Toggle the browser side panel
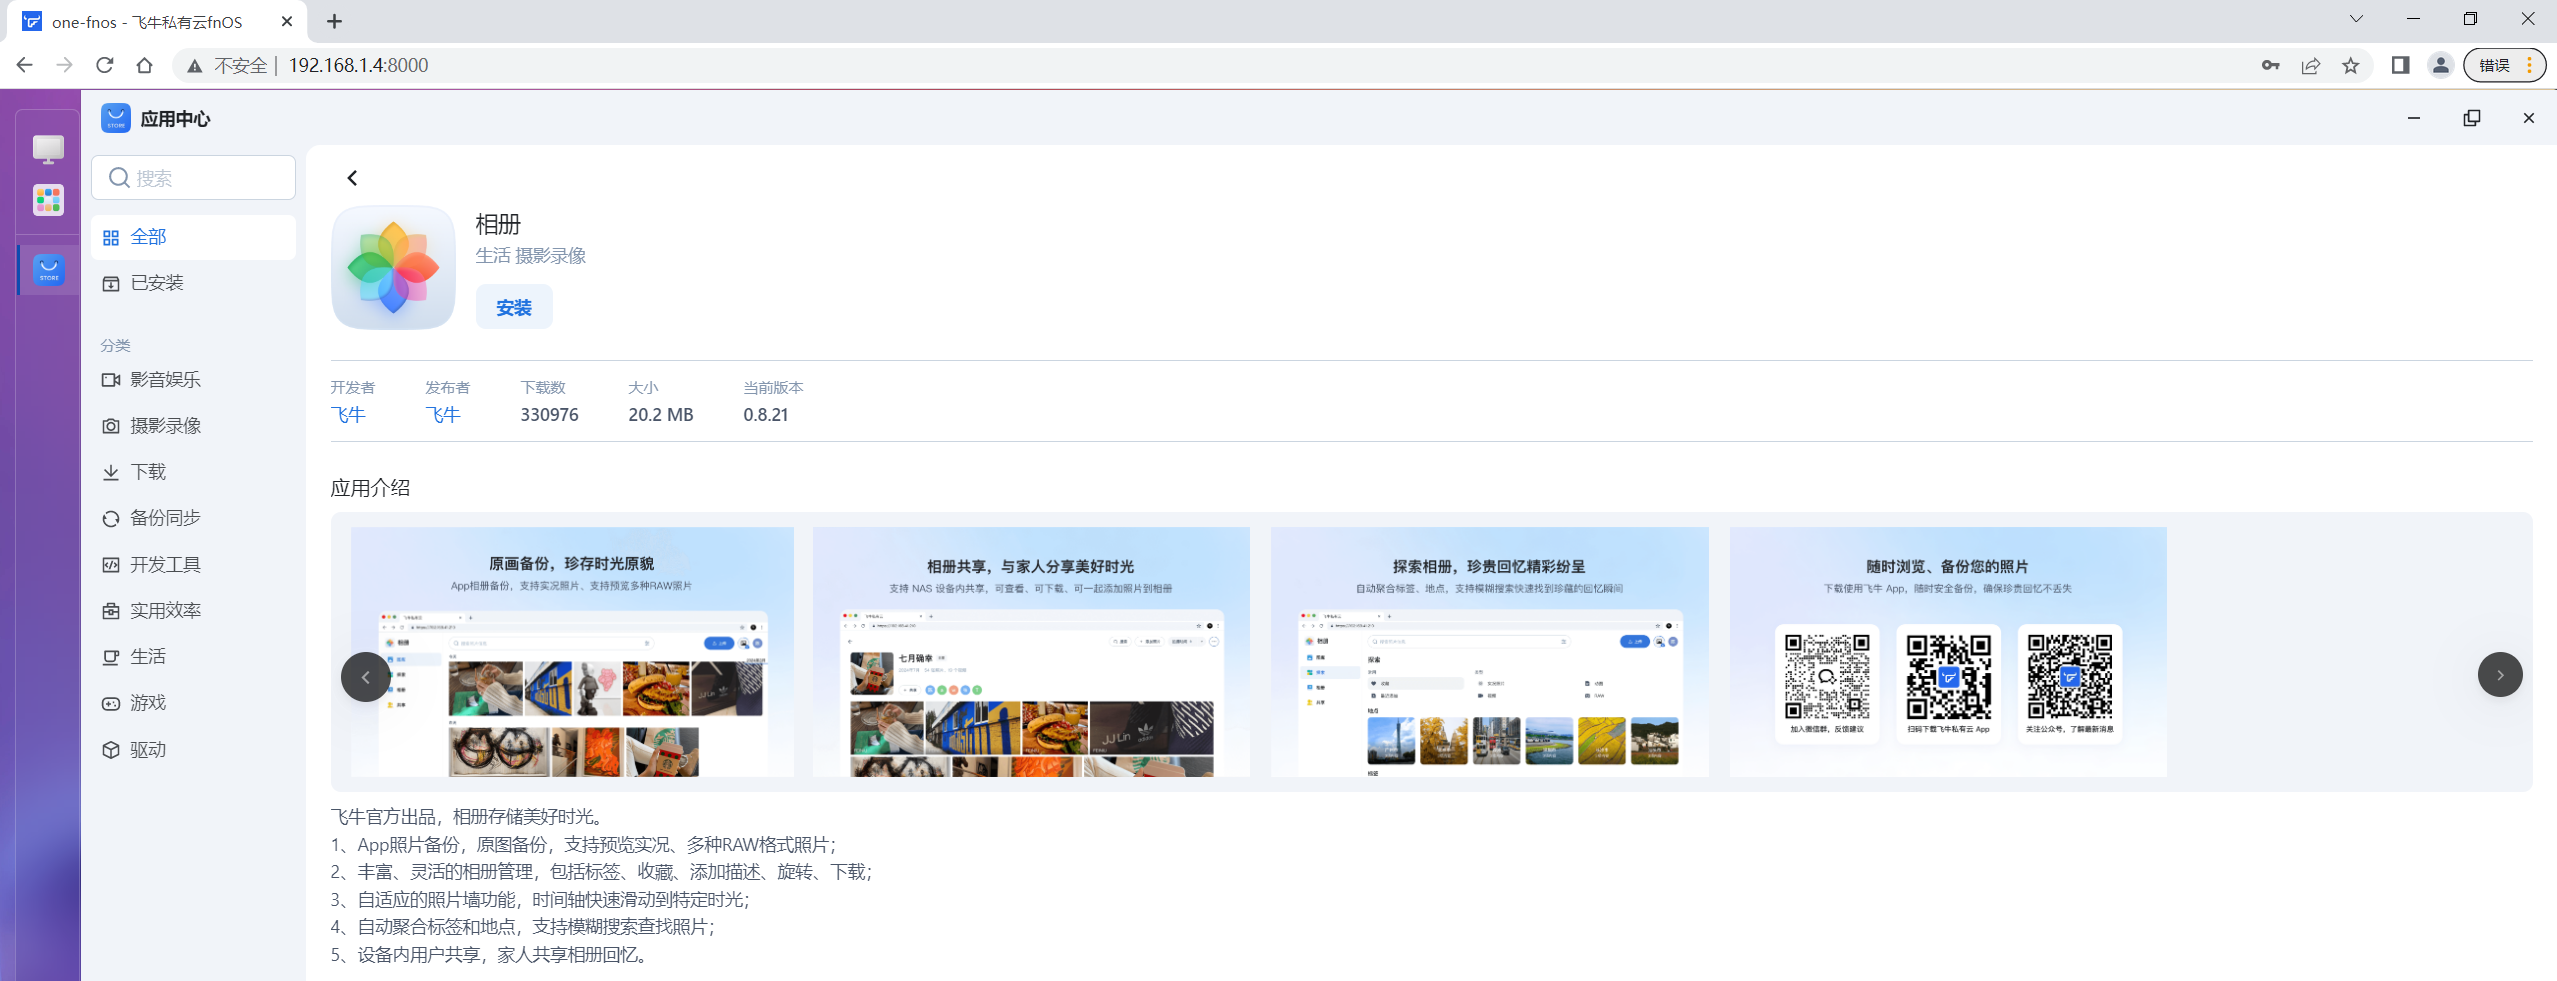The height and width of the screenshot is (981, 2557). pos(2400,65)
